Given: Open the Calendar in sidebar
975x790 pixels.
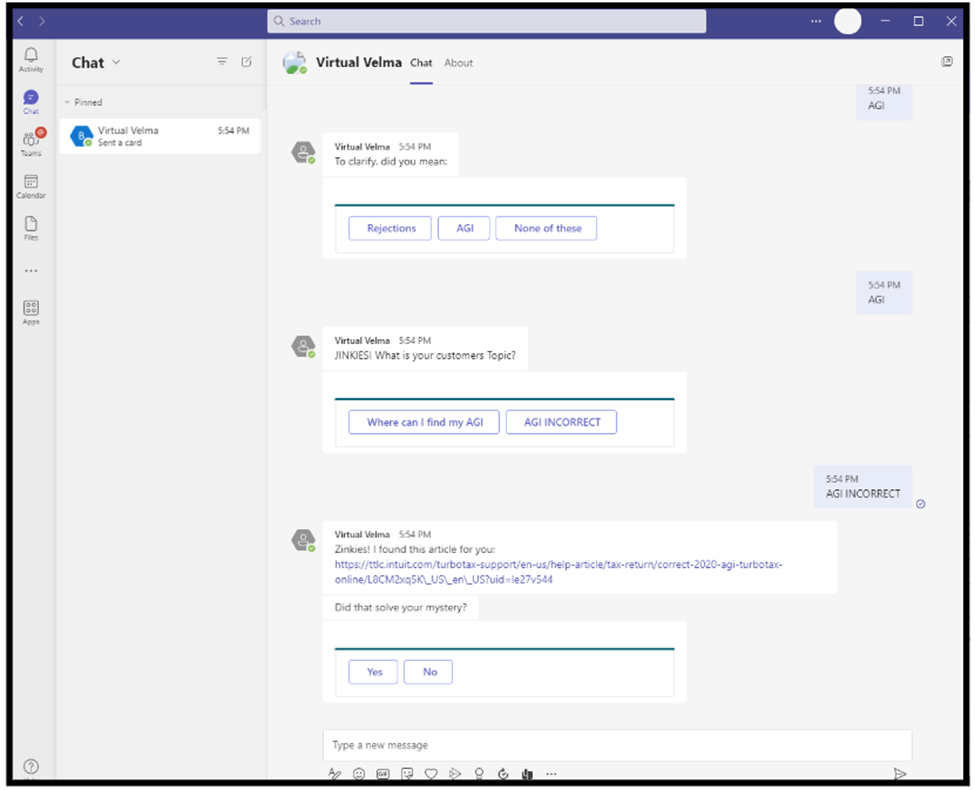Looking at the screenshot, I should [31, 186].
